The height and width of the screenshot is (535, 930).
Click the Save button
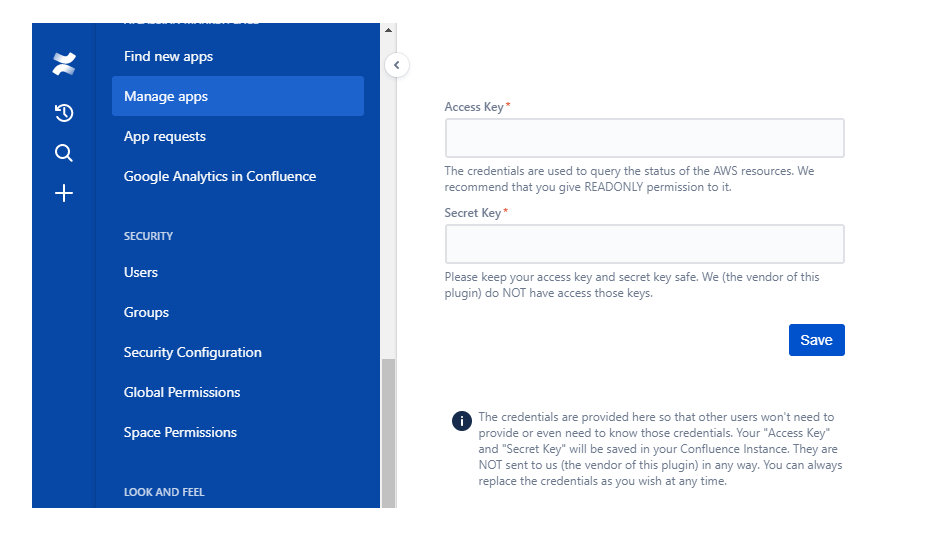click(x=816, y=340)
